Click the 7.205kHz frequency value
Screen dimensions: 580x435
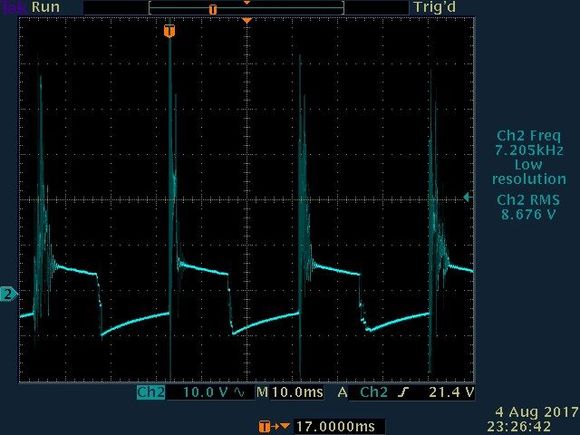529,150
